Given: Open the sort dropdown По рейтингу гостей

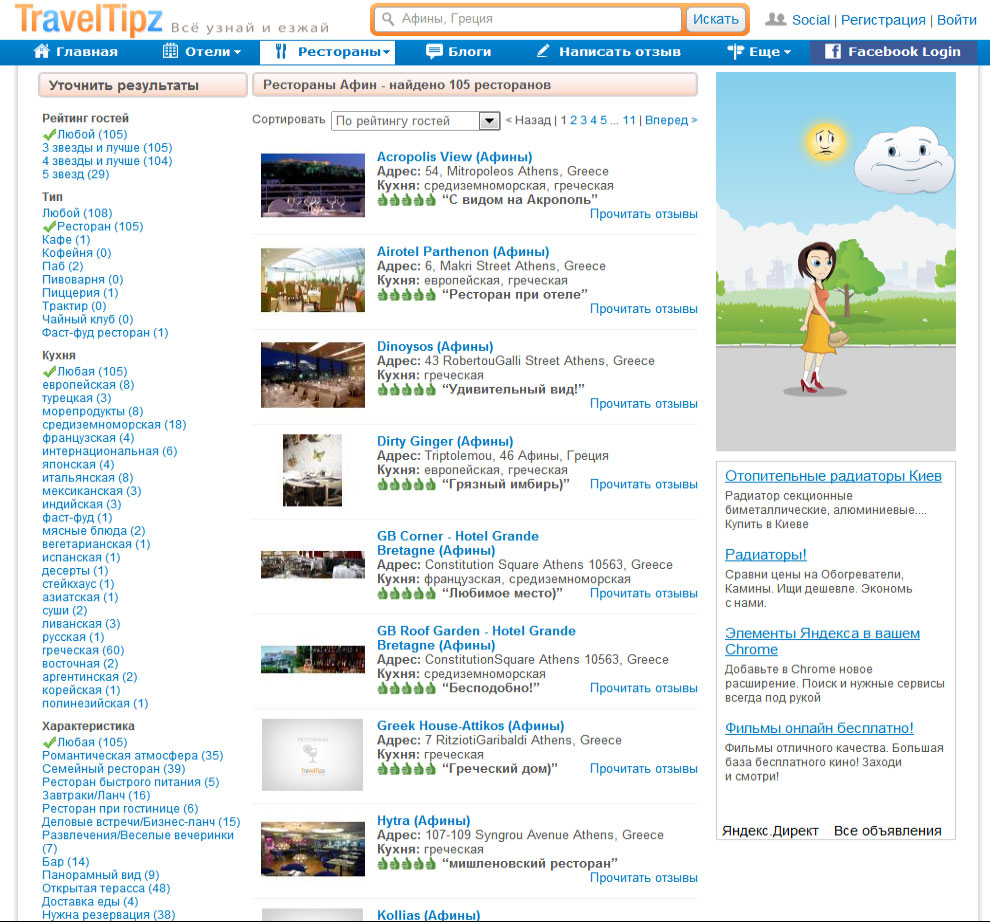Looking at the screenshot, I should (415, 121).
